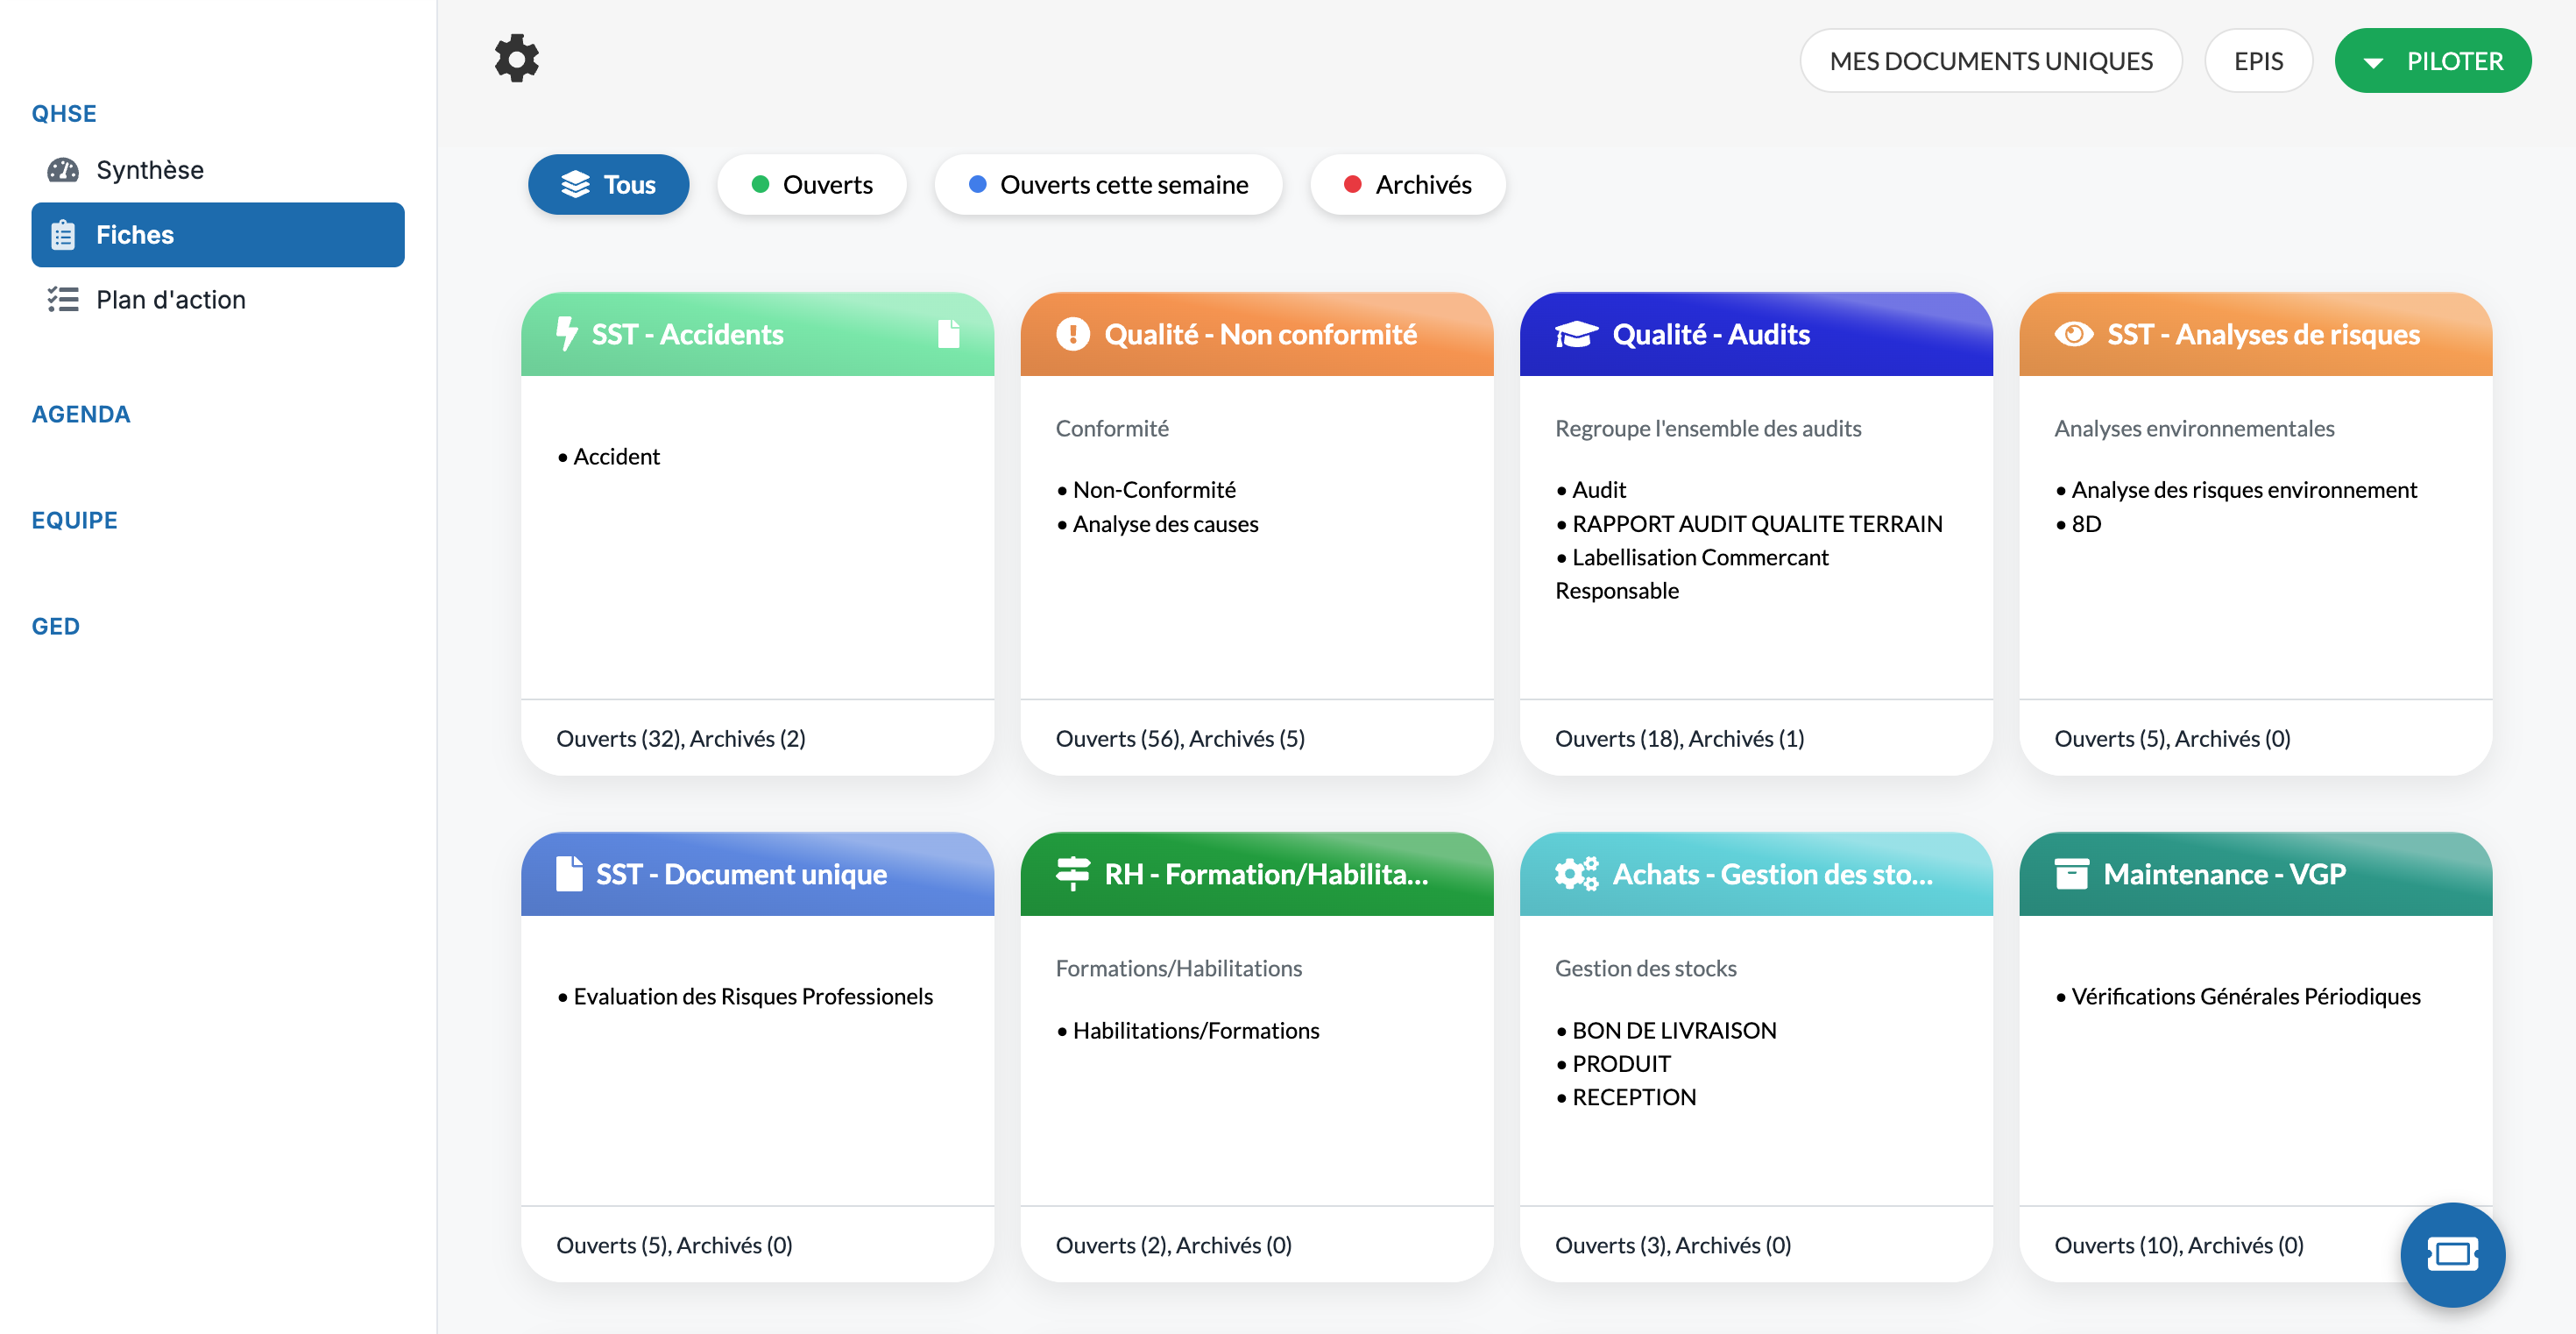Image resolution: width=2576 pixels, height=1334 pixels.
Task: Click the EPIS button
Action: [x=2258, y=62]
